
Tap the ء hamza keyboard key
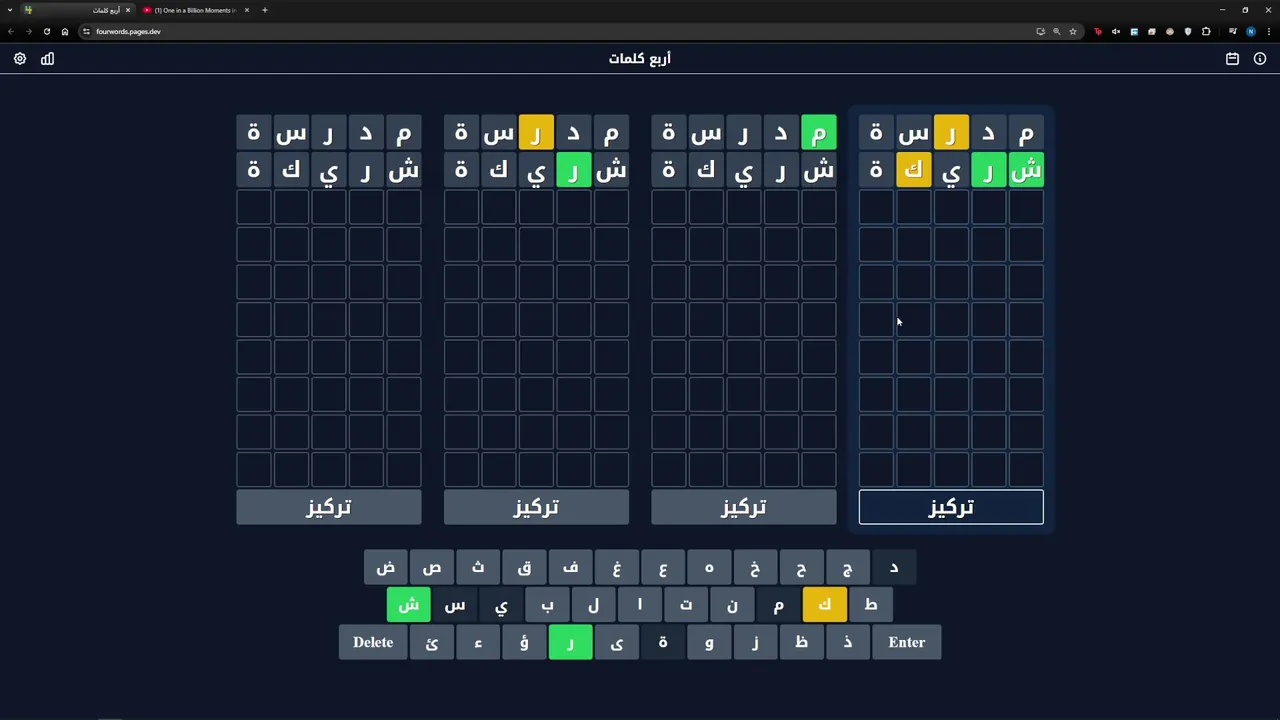click(478, 642)
